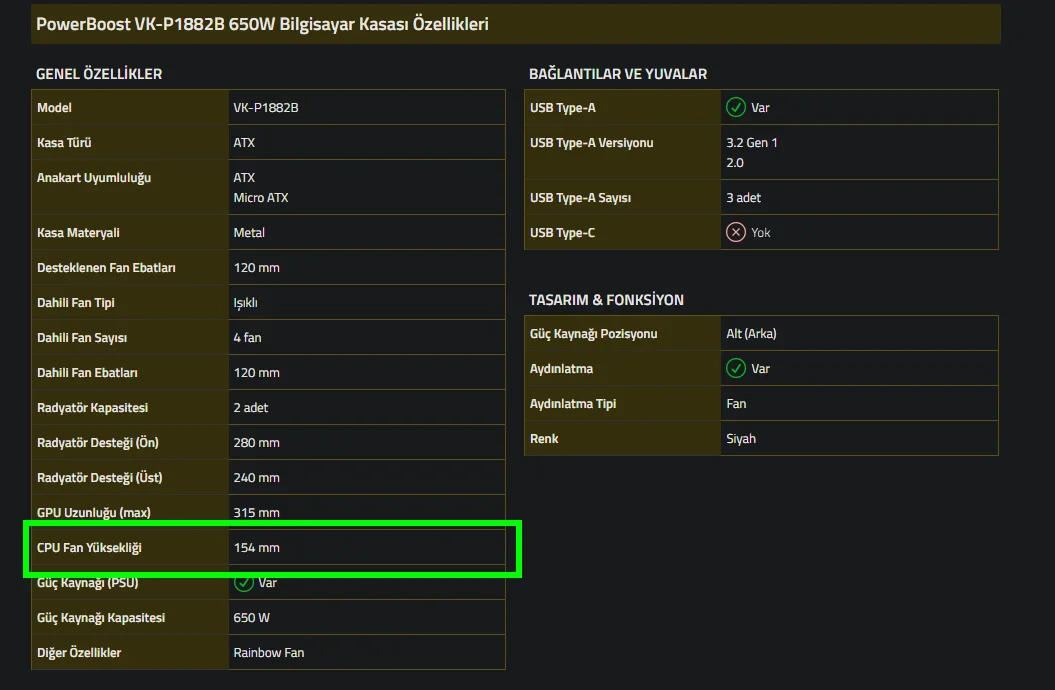Click the 2 adet value

[250, 408]
